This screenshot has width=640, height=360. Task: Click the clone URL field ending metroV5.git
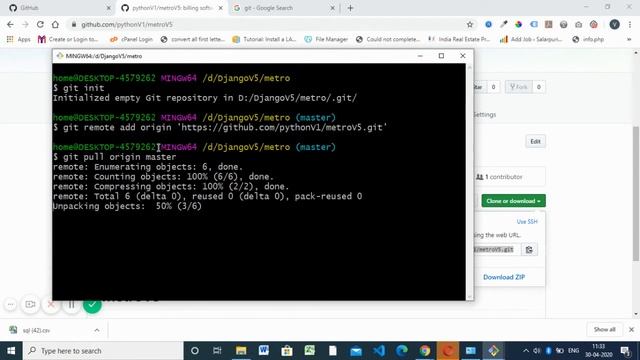497,249
